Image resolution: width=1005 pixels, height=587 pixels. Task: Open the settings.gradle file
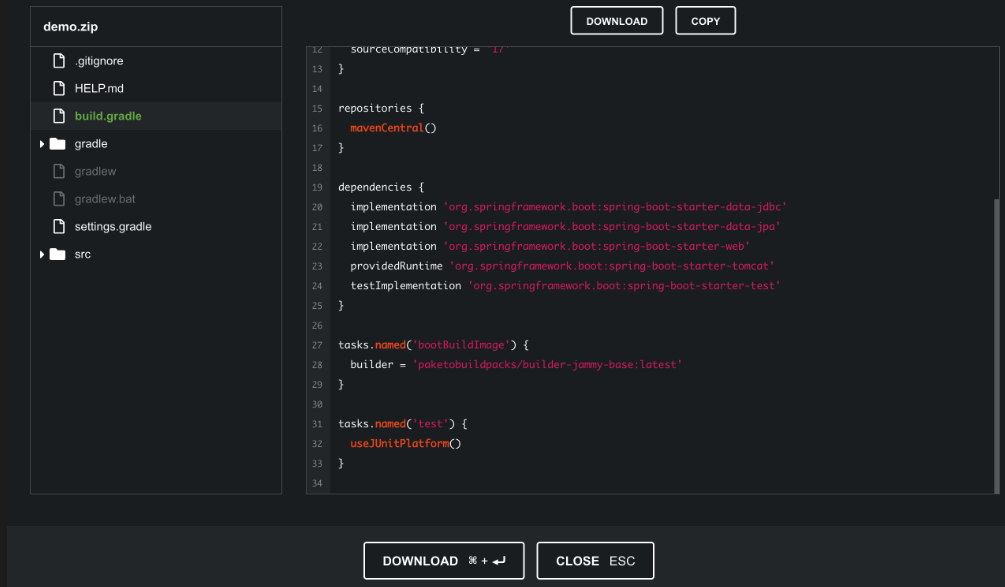point(113,226)
